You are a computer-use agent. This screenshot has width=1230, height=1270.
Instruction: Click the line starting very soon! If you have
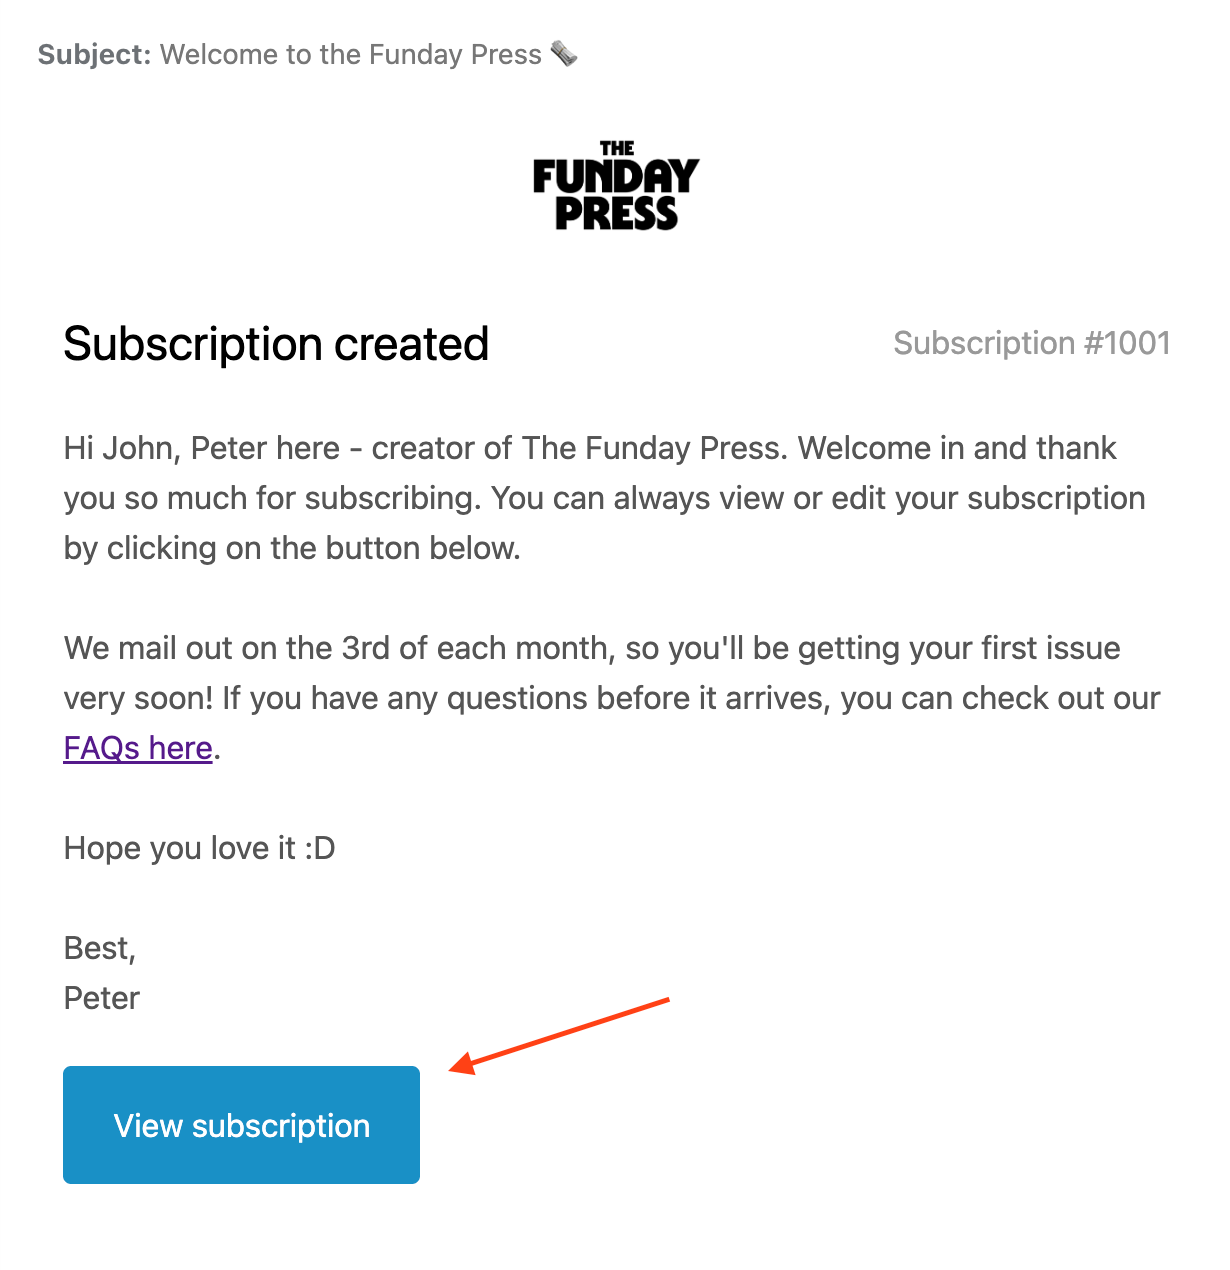tap(612, 698)
